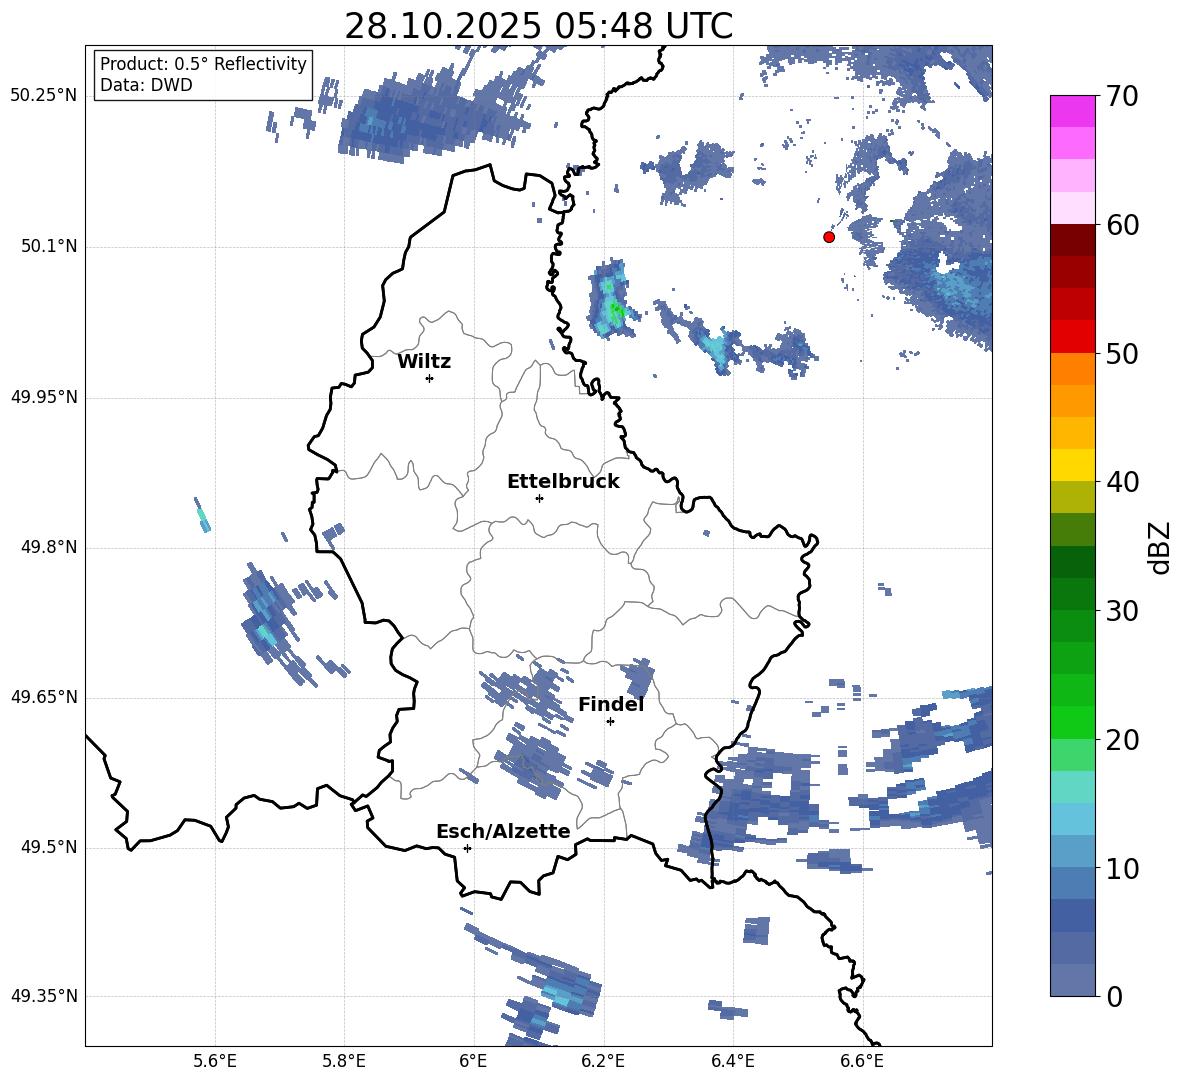The width and height of the screenshot is (1184, 1081).
Task: Click the Ettelbruck station cross marker
Action: [x=539, y=498]
